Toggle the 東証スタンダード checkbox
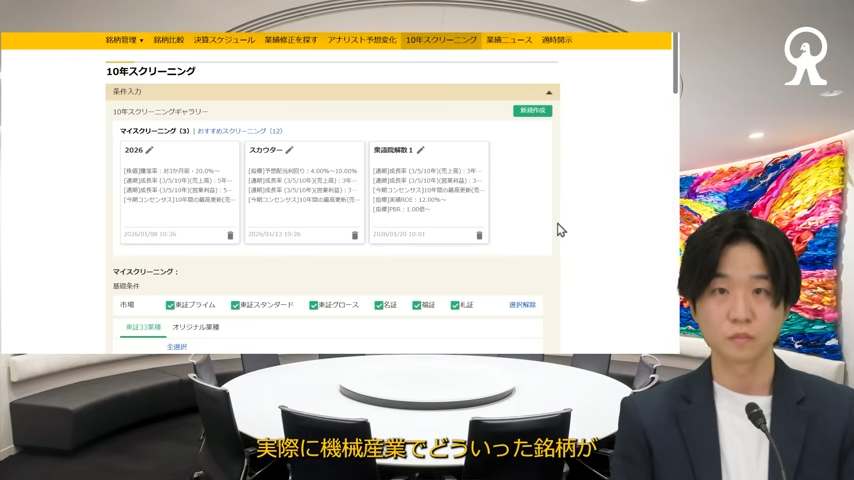The image size is (854, 480). [235, 305]
